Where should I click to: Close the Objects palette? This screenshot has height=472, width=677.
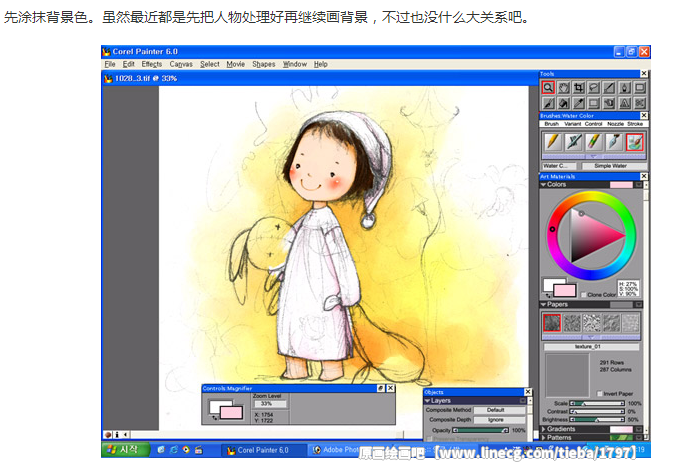click(528, 392)
